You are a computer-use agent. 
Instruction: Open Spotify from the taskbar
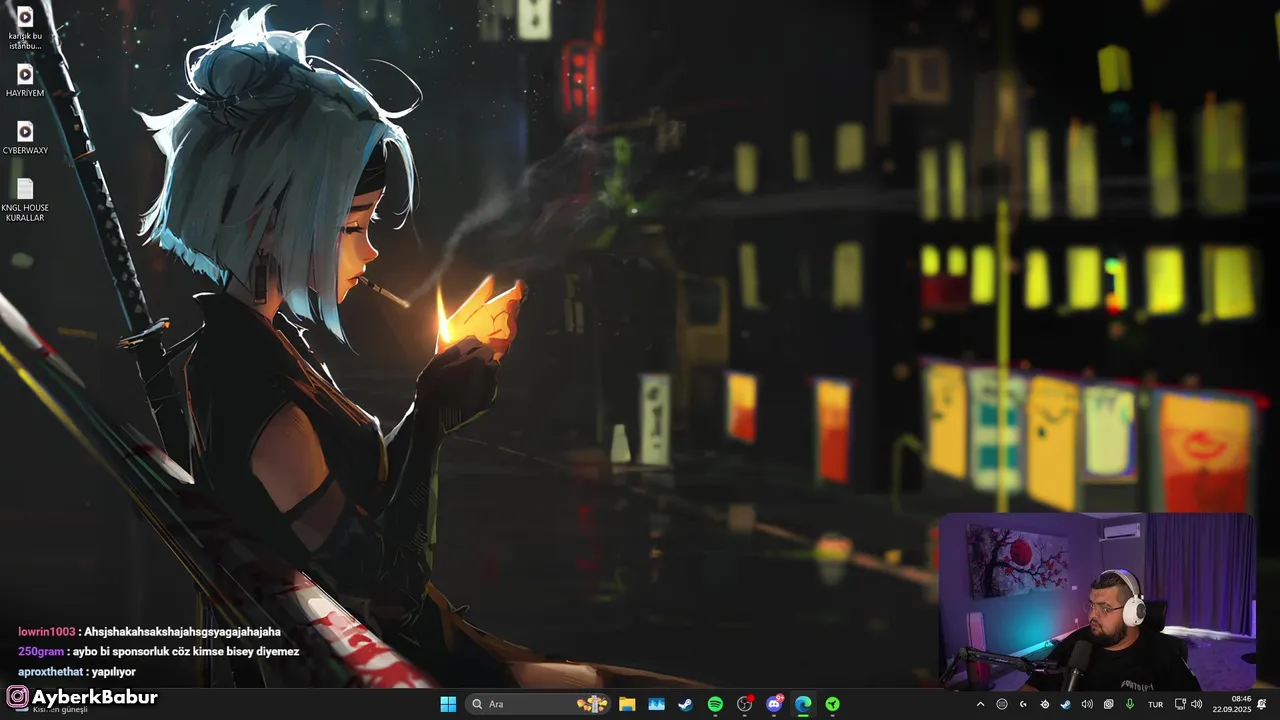tap(715, 704)
